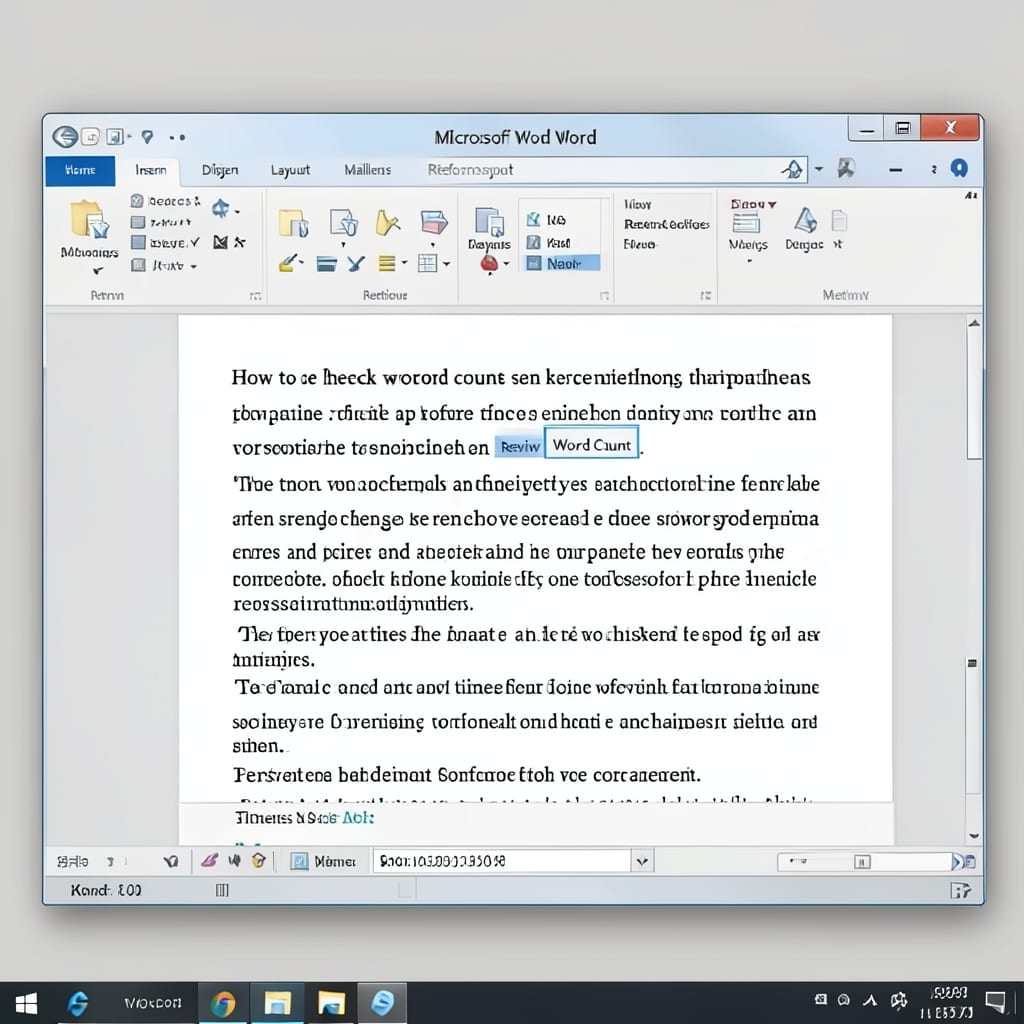Click the stacked pages icon in ribbon

click(489, 221)
